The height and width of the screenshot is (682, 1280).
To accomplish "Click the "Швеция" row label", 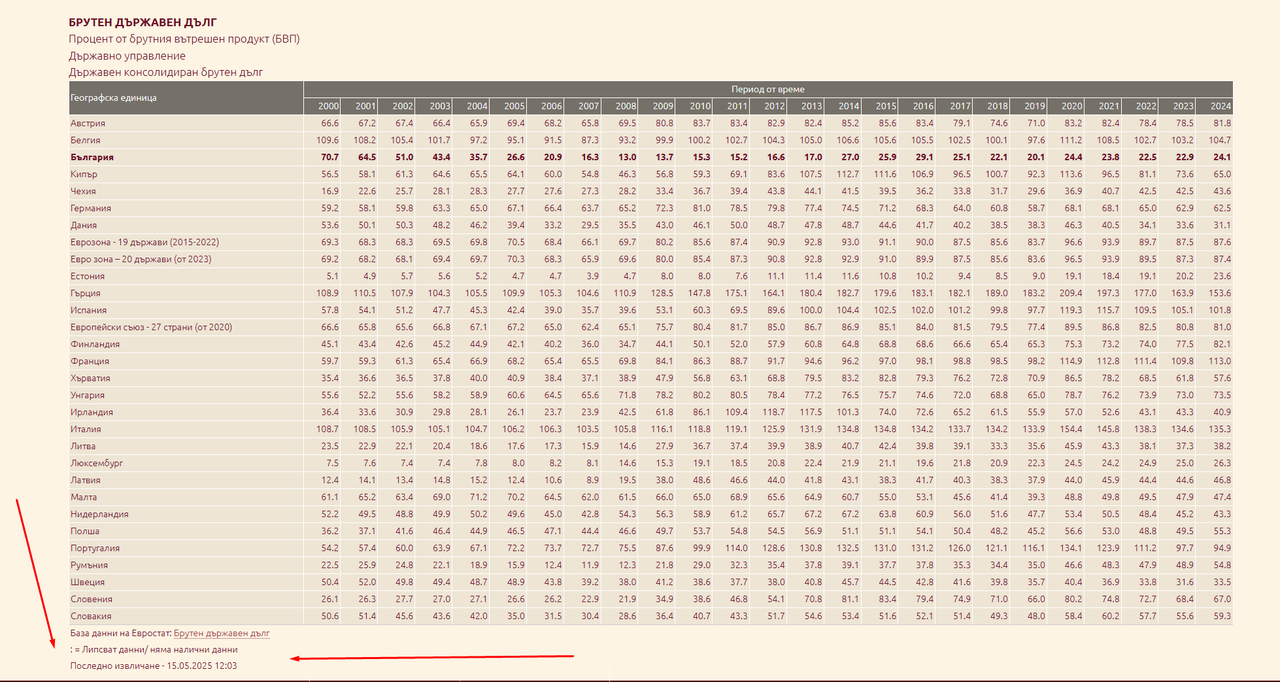I will pyautogui.click(x=88, y=582).
